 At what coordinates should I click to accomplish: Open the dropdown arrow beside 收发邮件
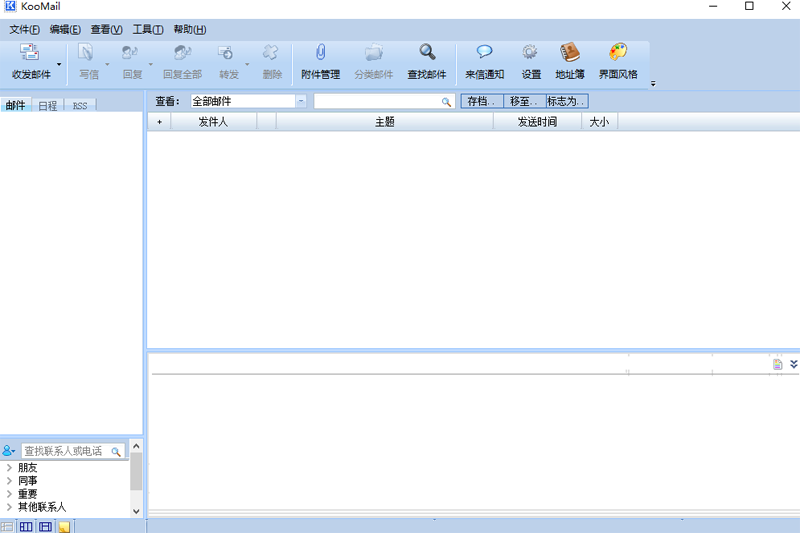click(x=59, y=64)
